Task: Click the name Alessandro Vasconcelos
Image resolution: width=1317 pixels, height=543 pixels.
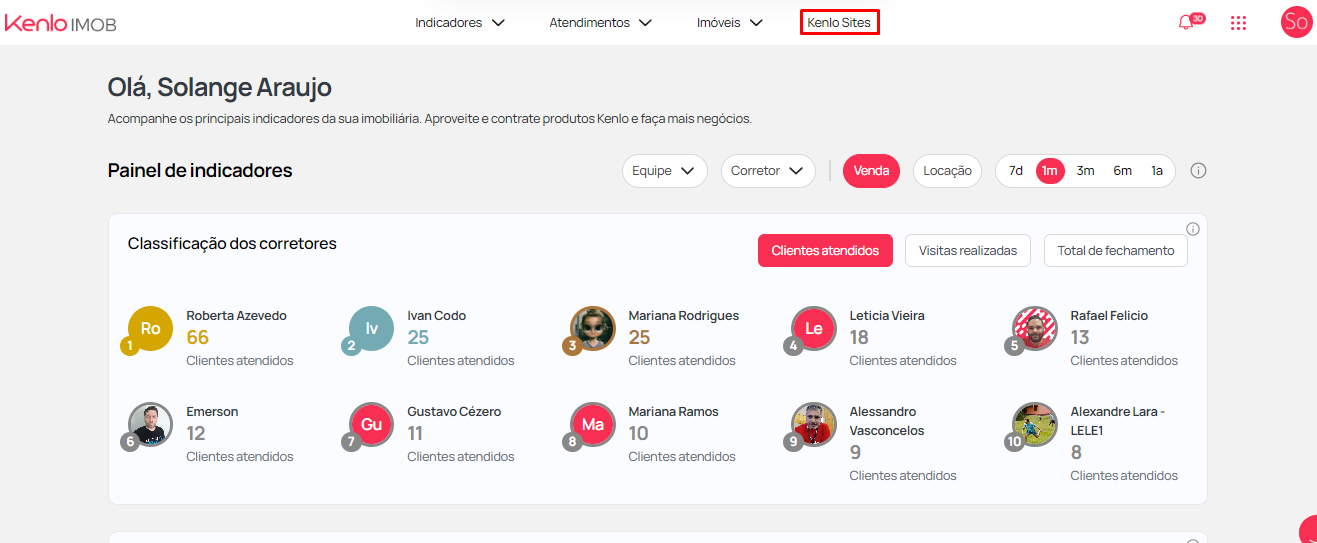Action: (x=886, y=421)
